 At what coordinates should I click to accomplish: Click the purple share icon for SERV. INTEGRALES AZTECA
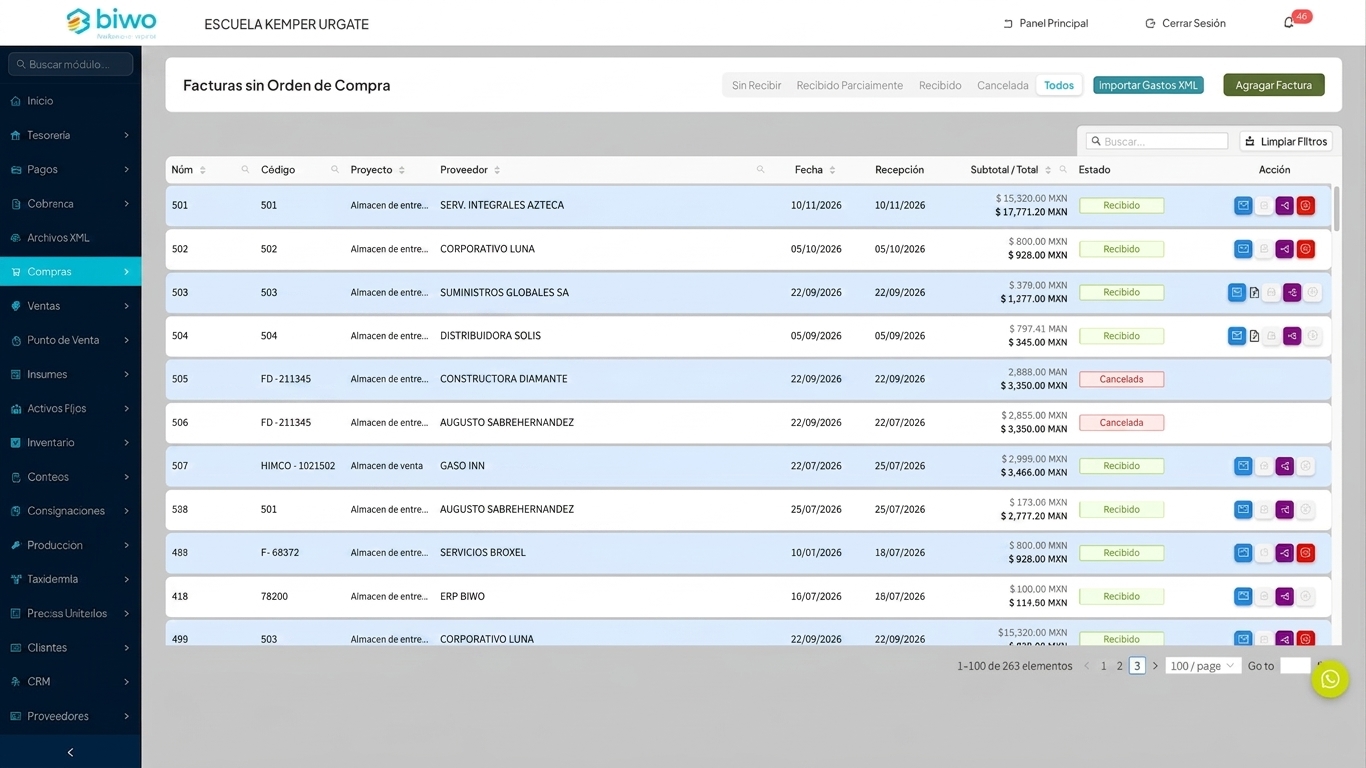pos(1285,206)
